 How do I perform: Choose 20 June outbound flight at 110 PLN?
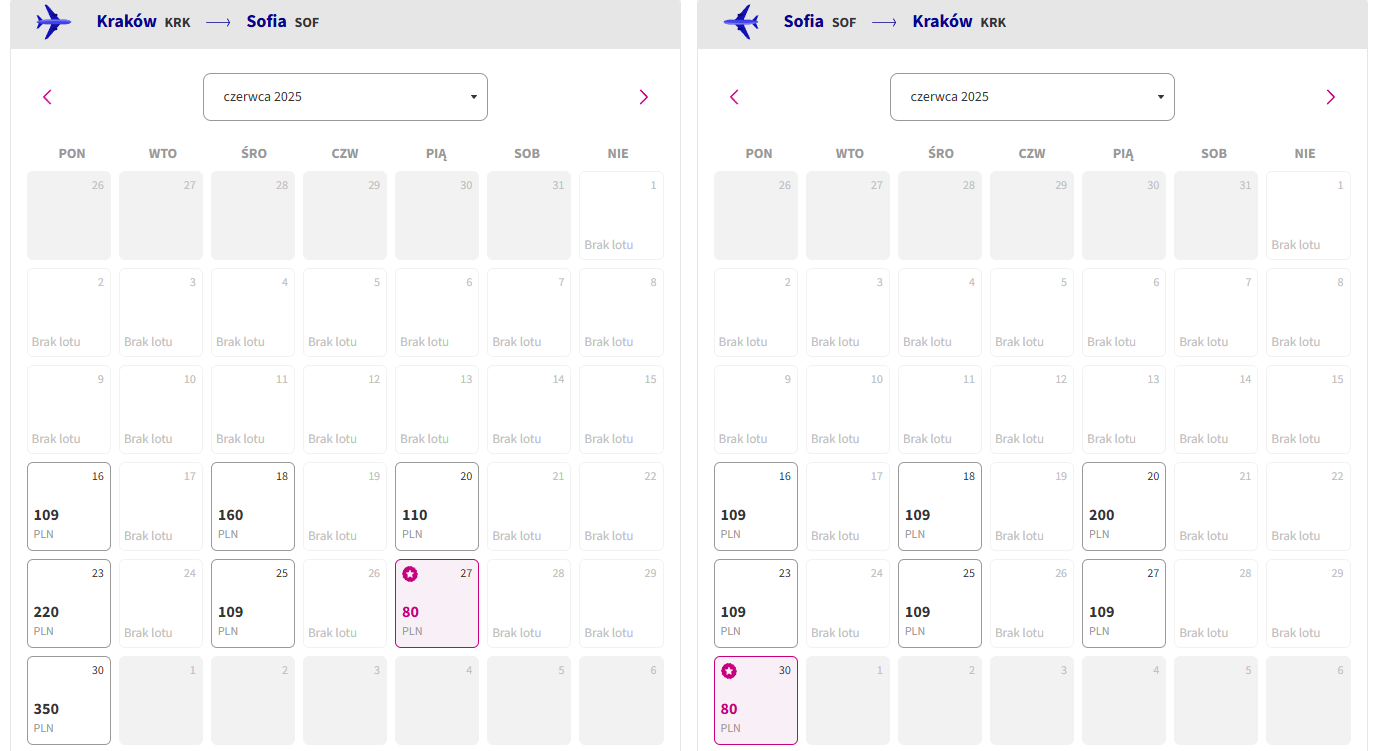click(x=437, y=506)
